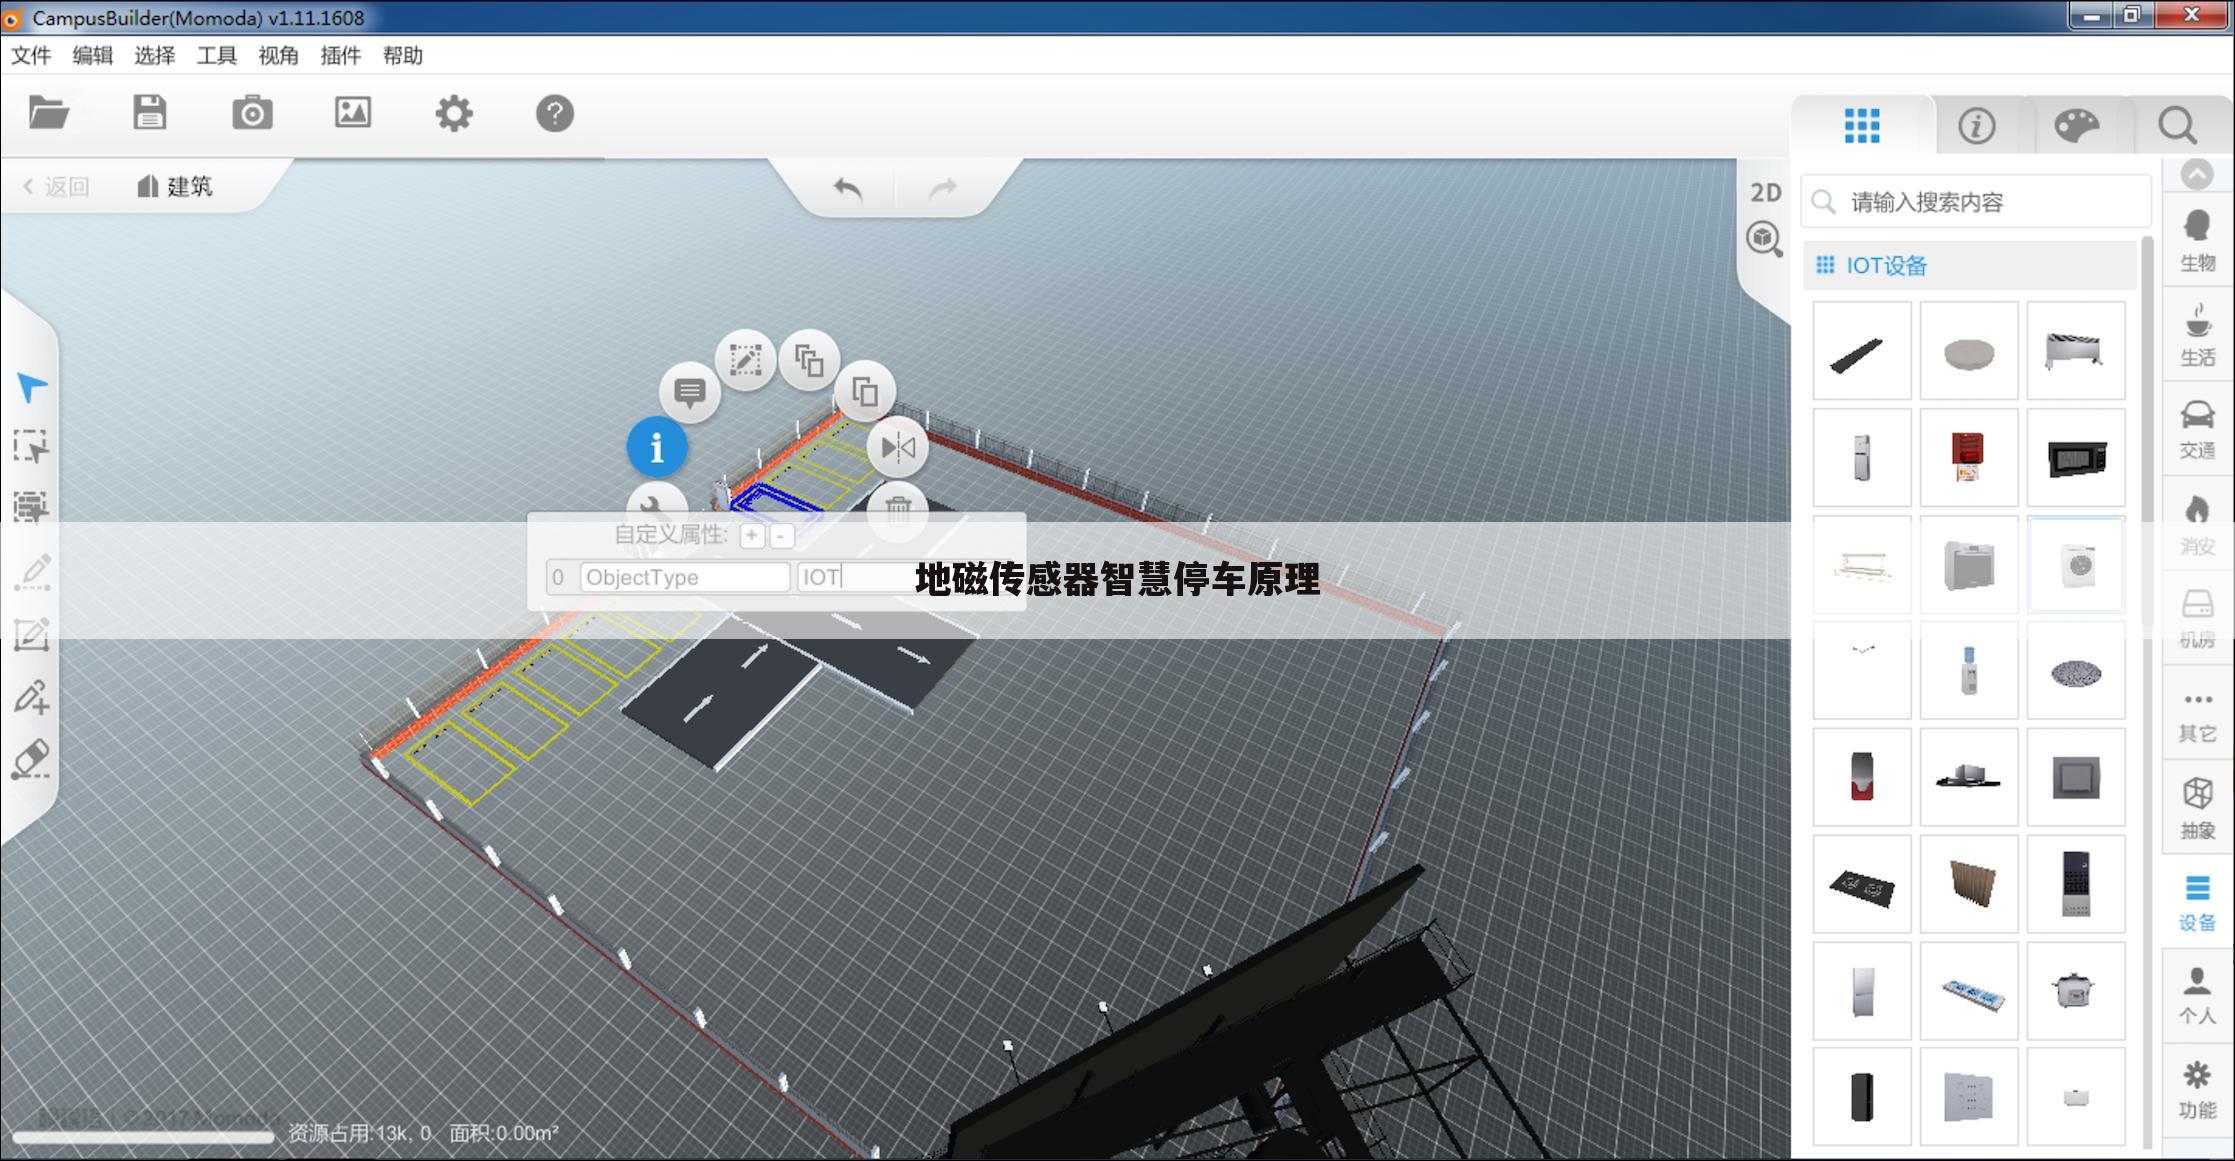Image resolution: width=2235 pixels, height=1161 pixels.
Task: Select the 交通 category
Action: (2197, 429)
